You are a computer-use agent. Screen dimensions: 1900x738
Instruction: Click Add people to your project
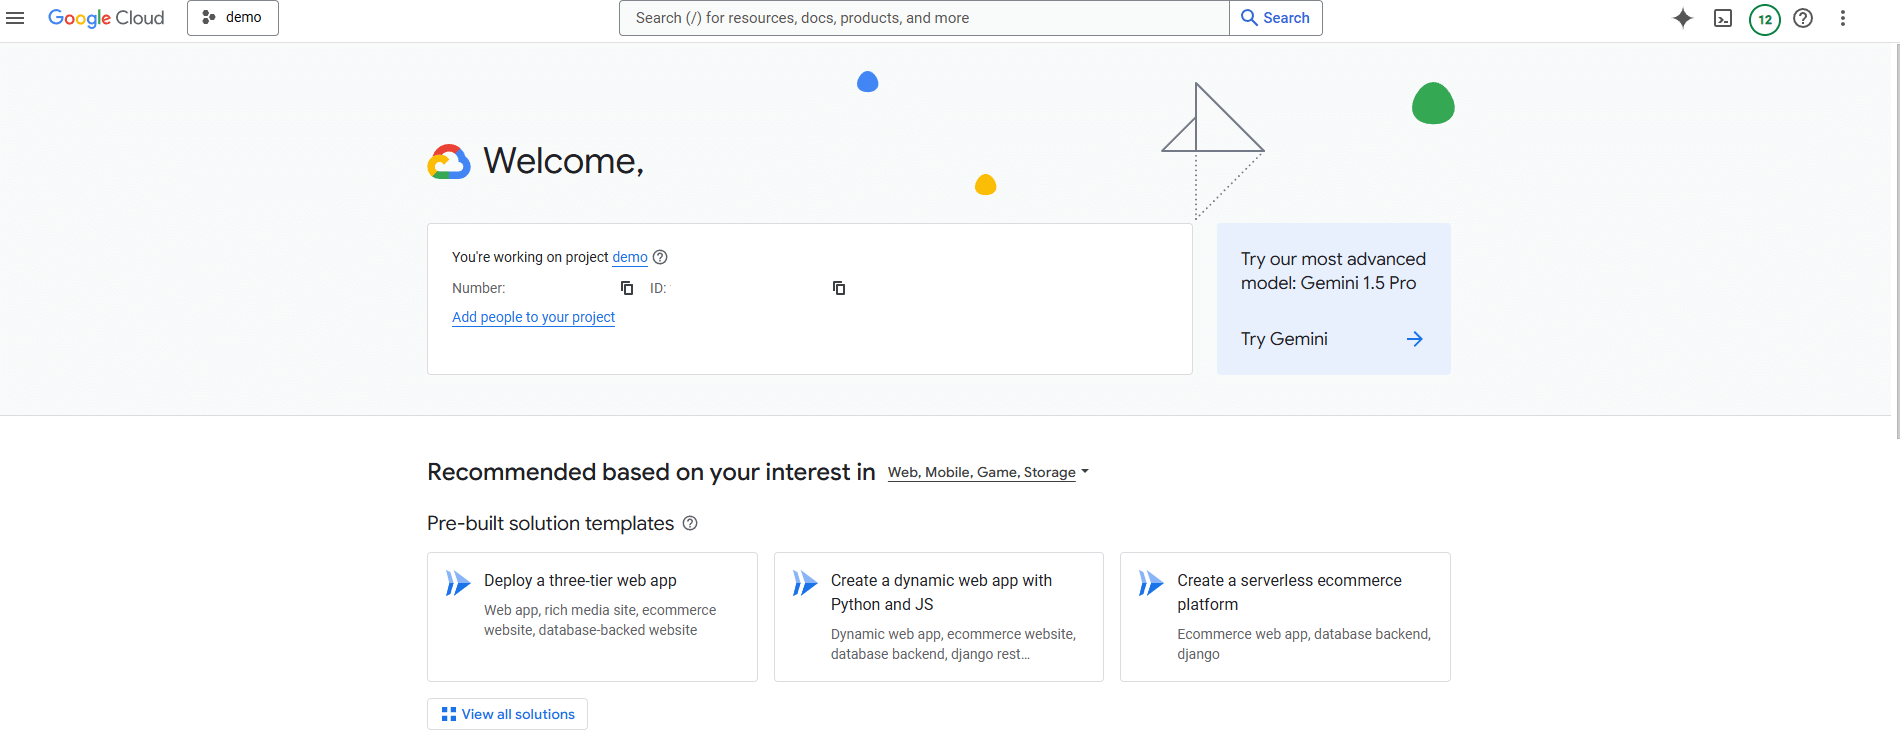pos(533,317)
